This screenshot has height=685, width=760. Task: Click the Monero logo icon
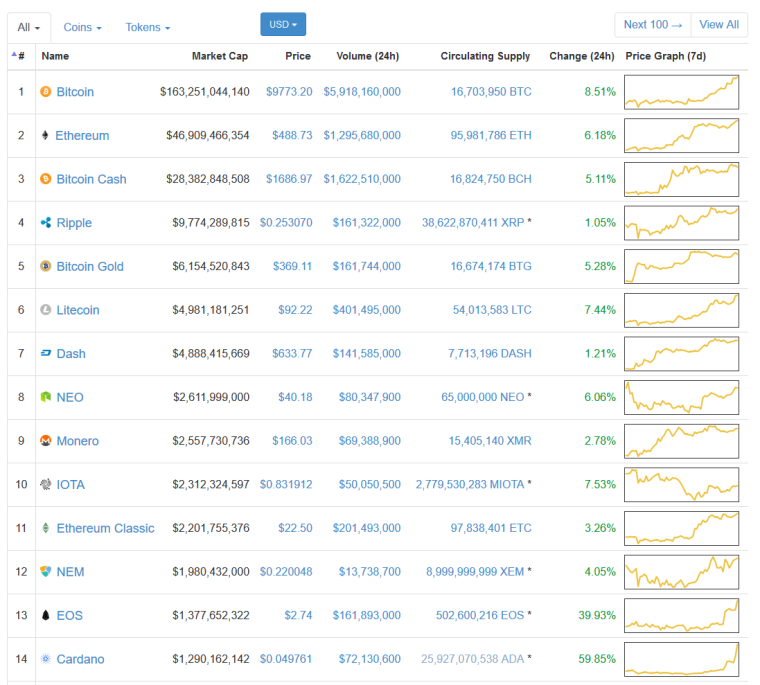click(46, 441)
